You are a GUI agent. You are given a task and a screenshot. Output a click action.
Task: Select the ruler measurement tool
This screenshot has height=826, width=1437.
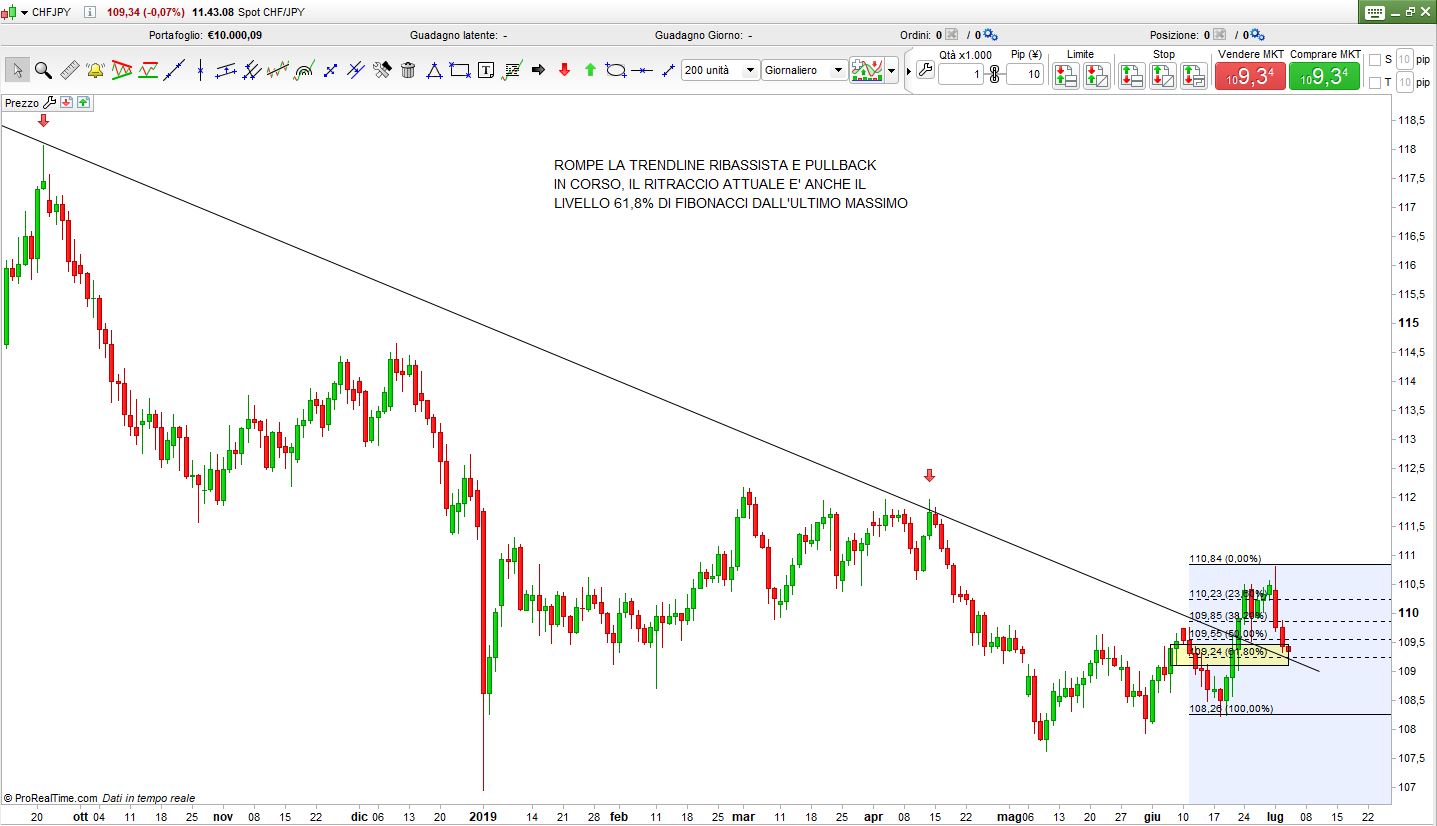(x=69, y=70)
